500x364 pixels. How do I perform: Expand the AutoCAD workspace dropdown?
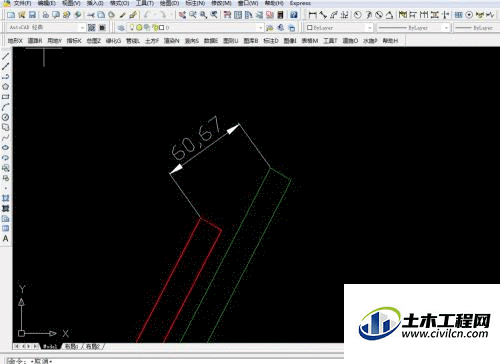tap(82, 28)
